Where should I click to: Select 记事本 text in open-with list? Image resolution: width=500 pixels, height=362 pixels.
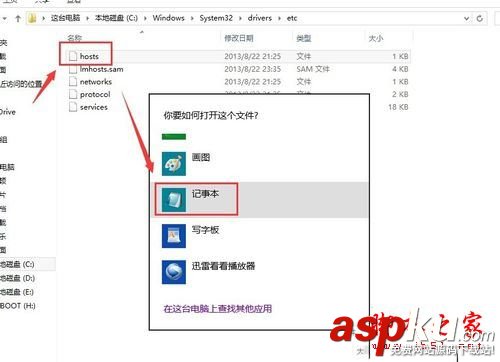tap(205, 194)
